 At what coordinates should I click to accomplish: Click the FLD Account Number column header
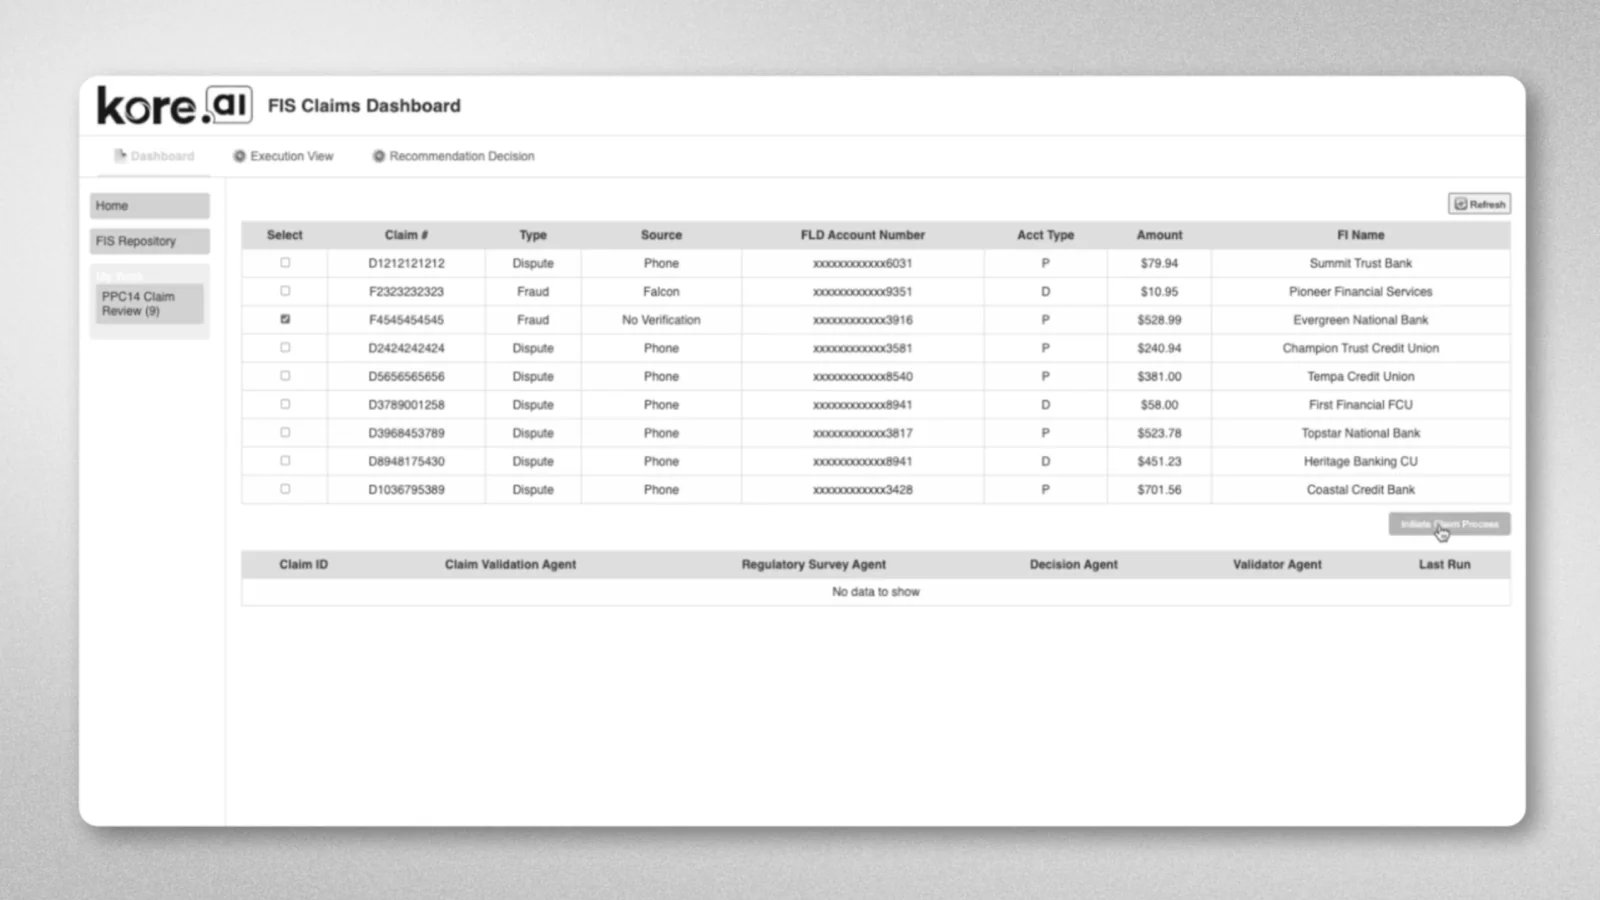(x=862, y=235)
